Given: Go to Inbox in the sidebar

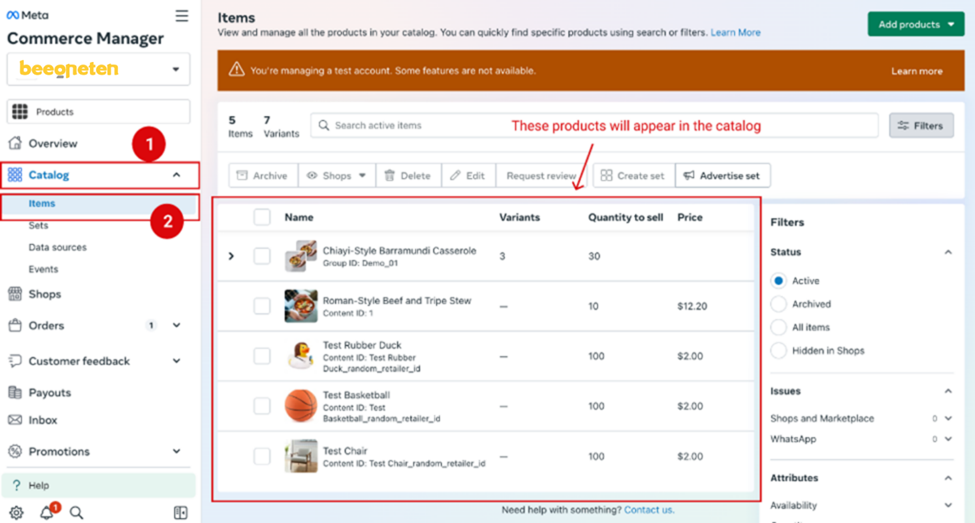Looking at the screenshot, I should [42, 420].
